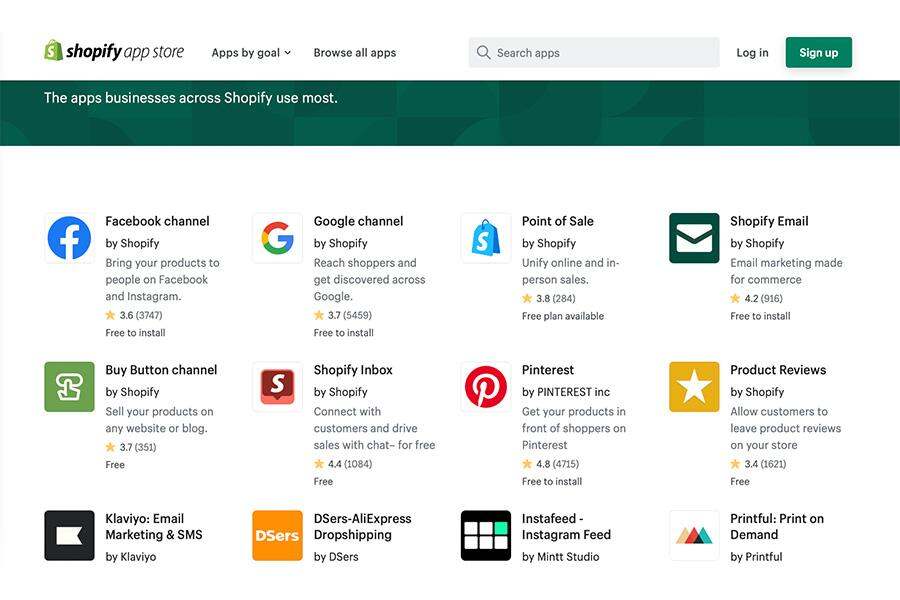Open the Google channel title link
The image size is (900, 600).
[358, 221]
